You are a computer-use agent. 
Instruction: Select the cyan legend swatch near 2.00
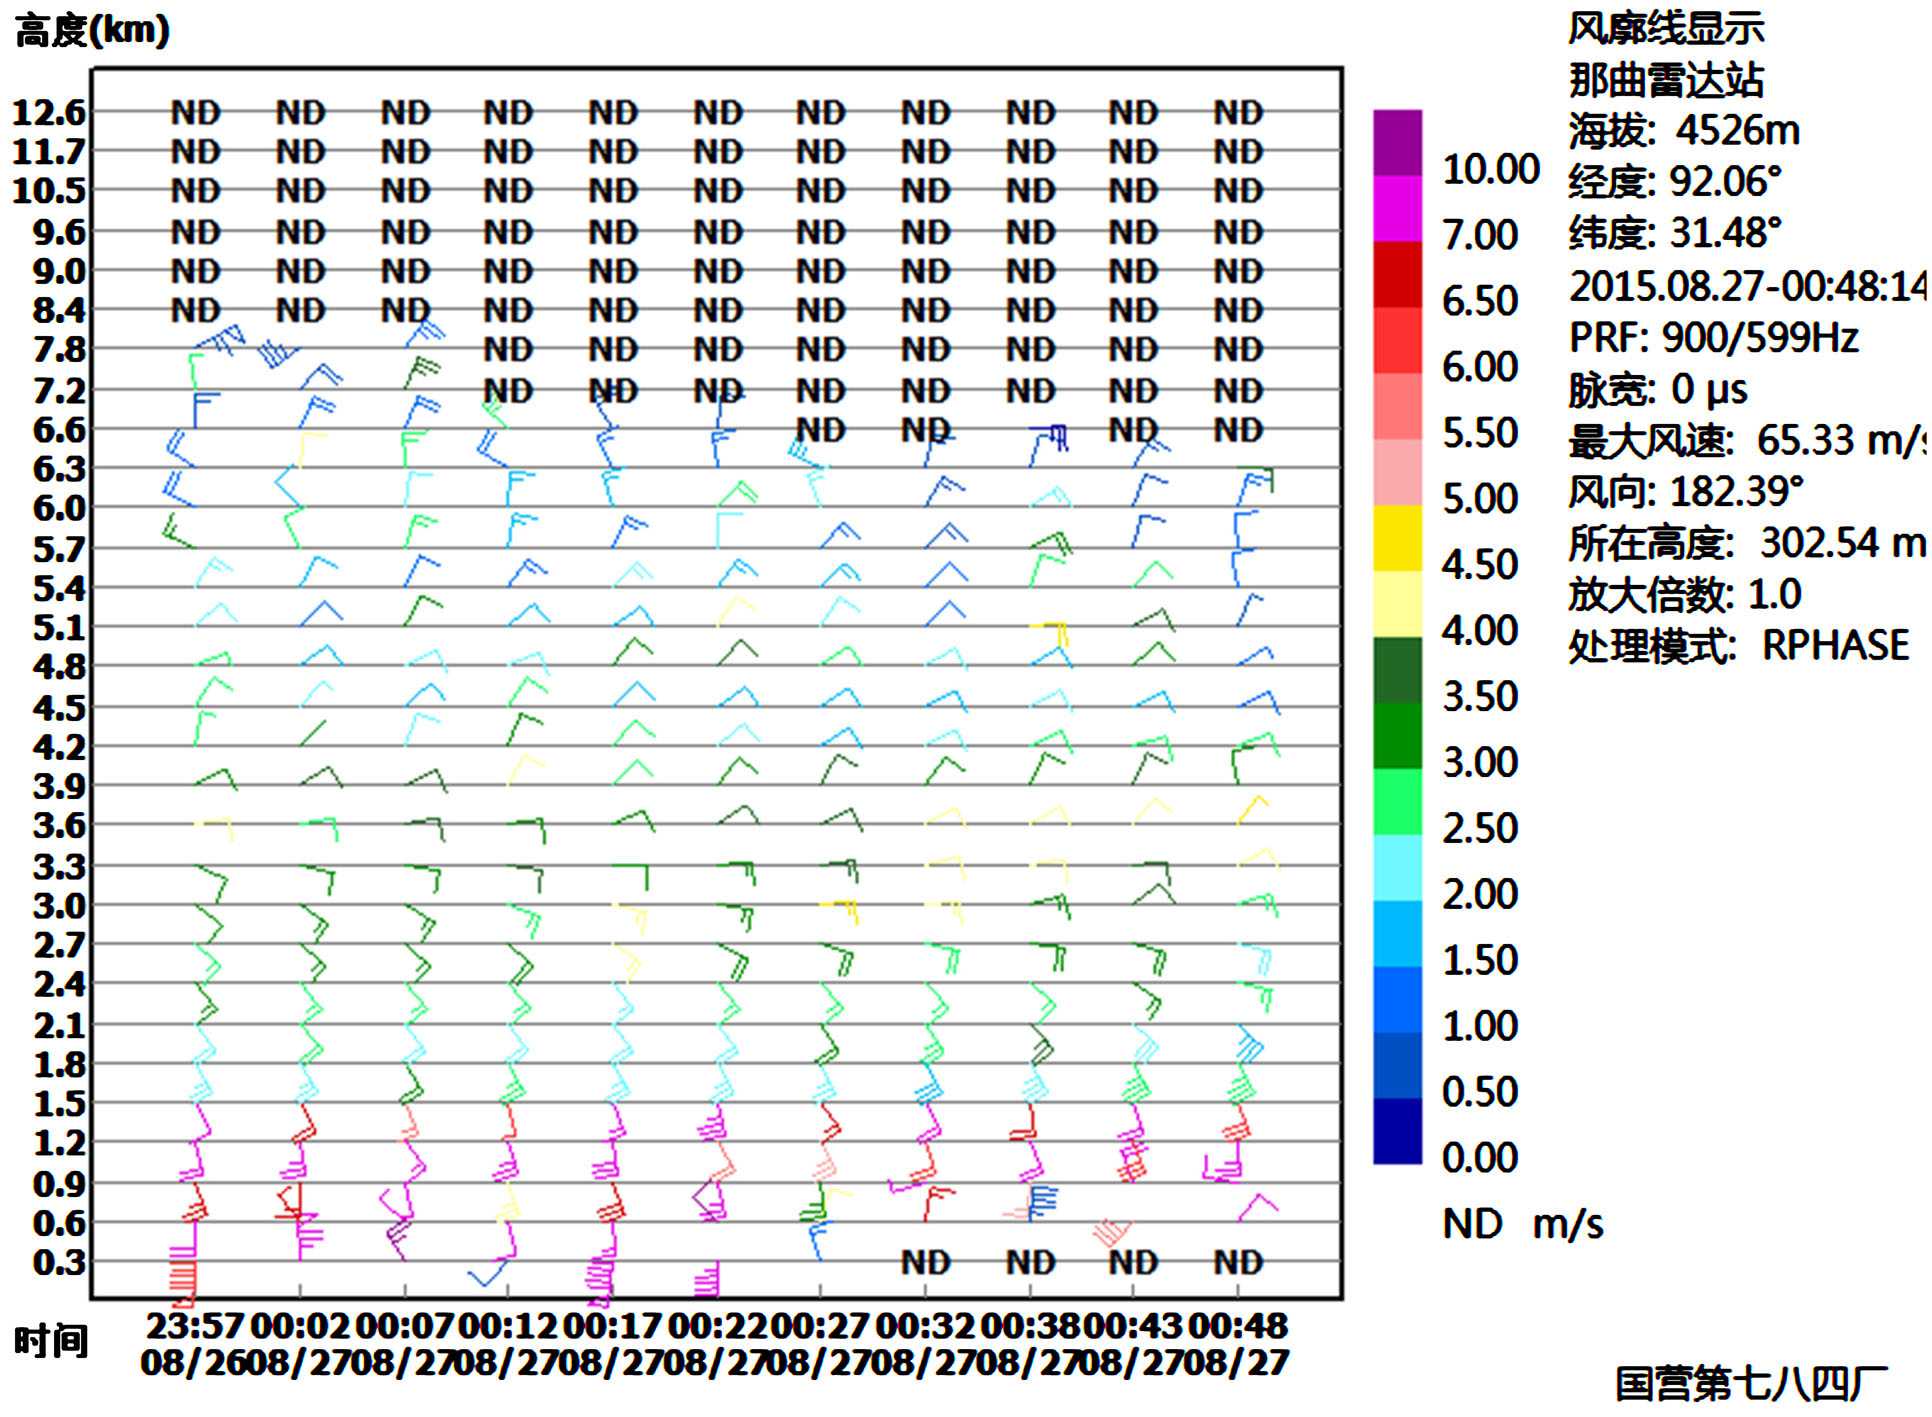[x=1398, y=868]
